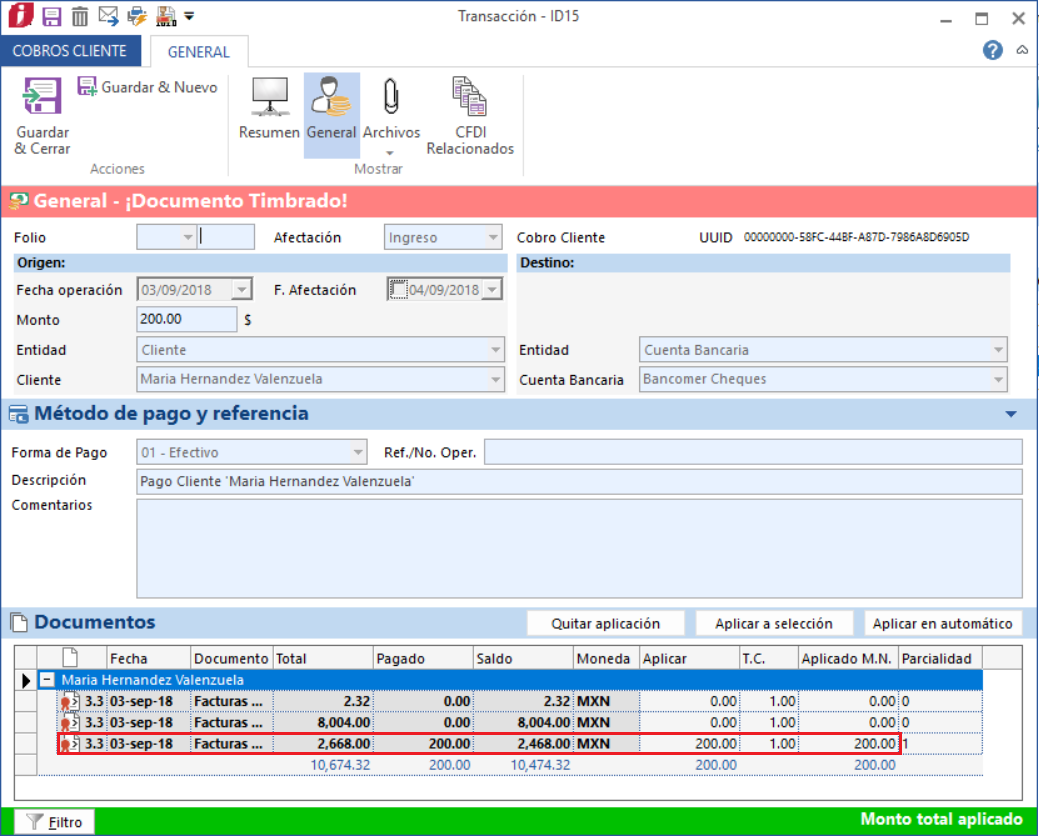
Task: Click the Filtro button at bottom
Action: [55, 822]
